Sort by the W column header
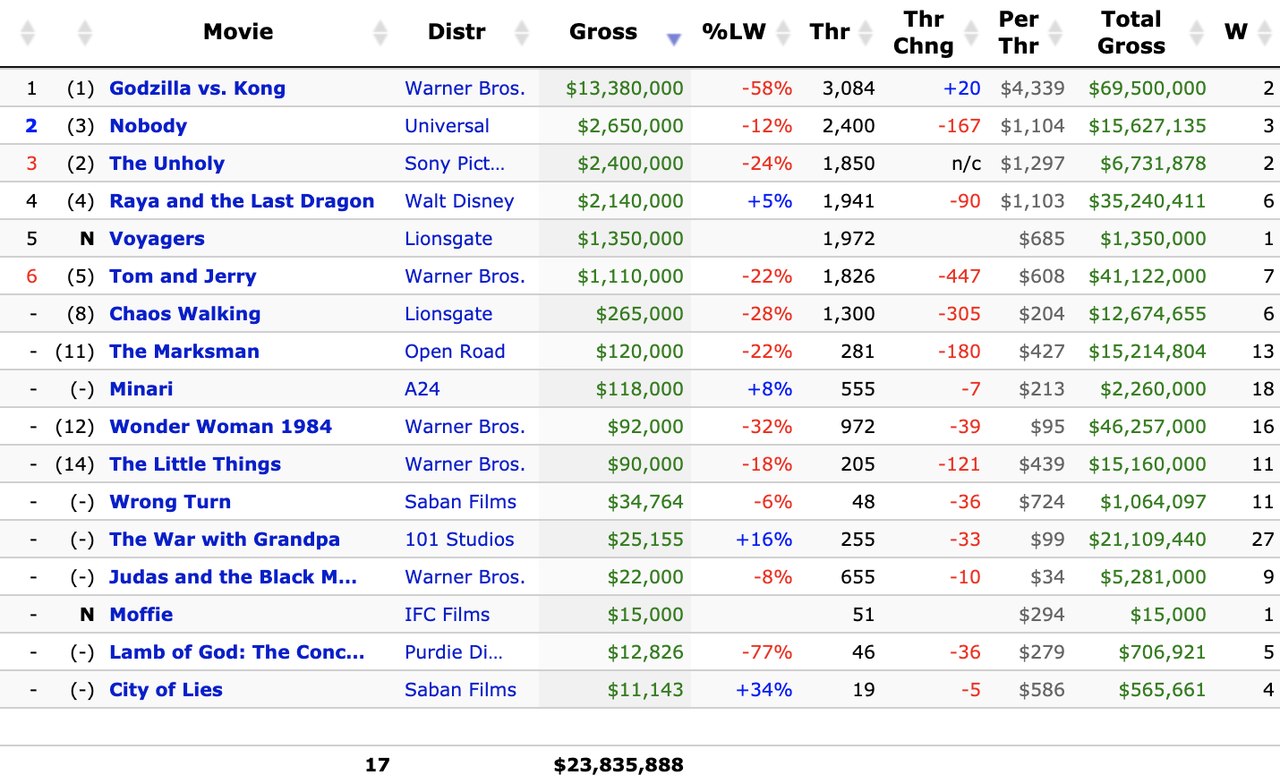 (x=1236, y=32)
